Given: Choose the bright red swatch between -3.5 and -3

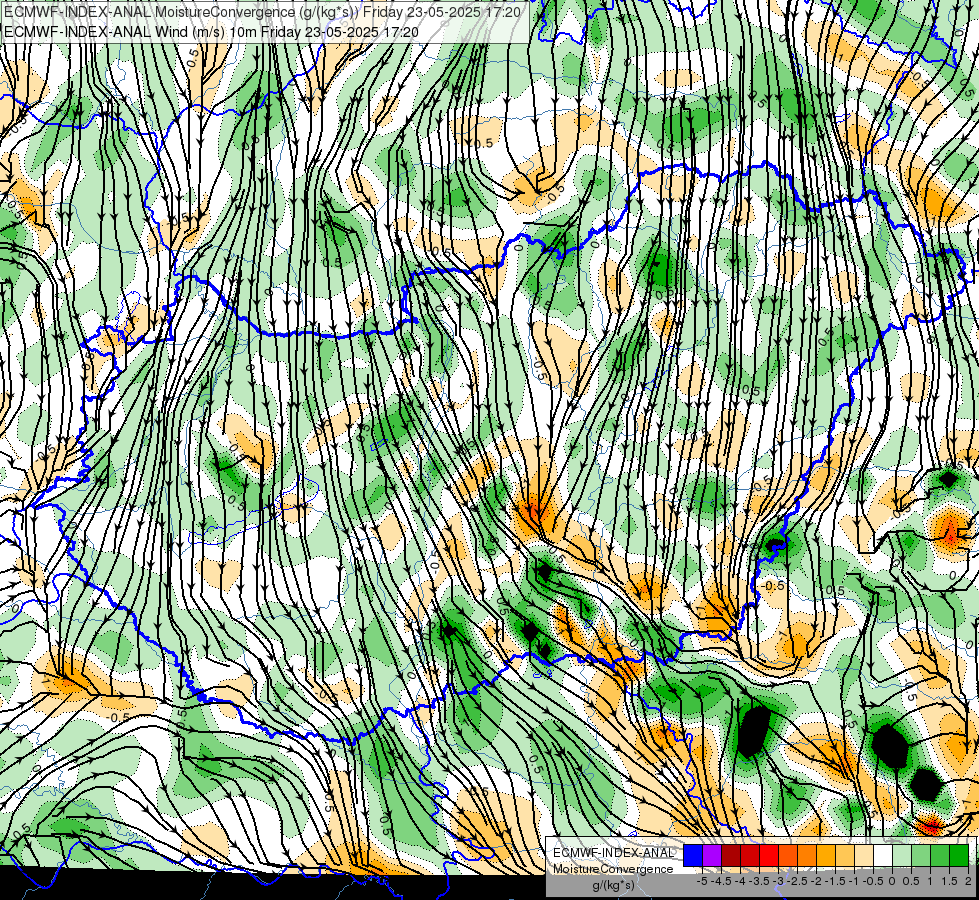Looking at the screenshot, I should [769, 855].
